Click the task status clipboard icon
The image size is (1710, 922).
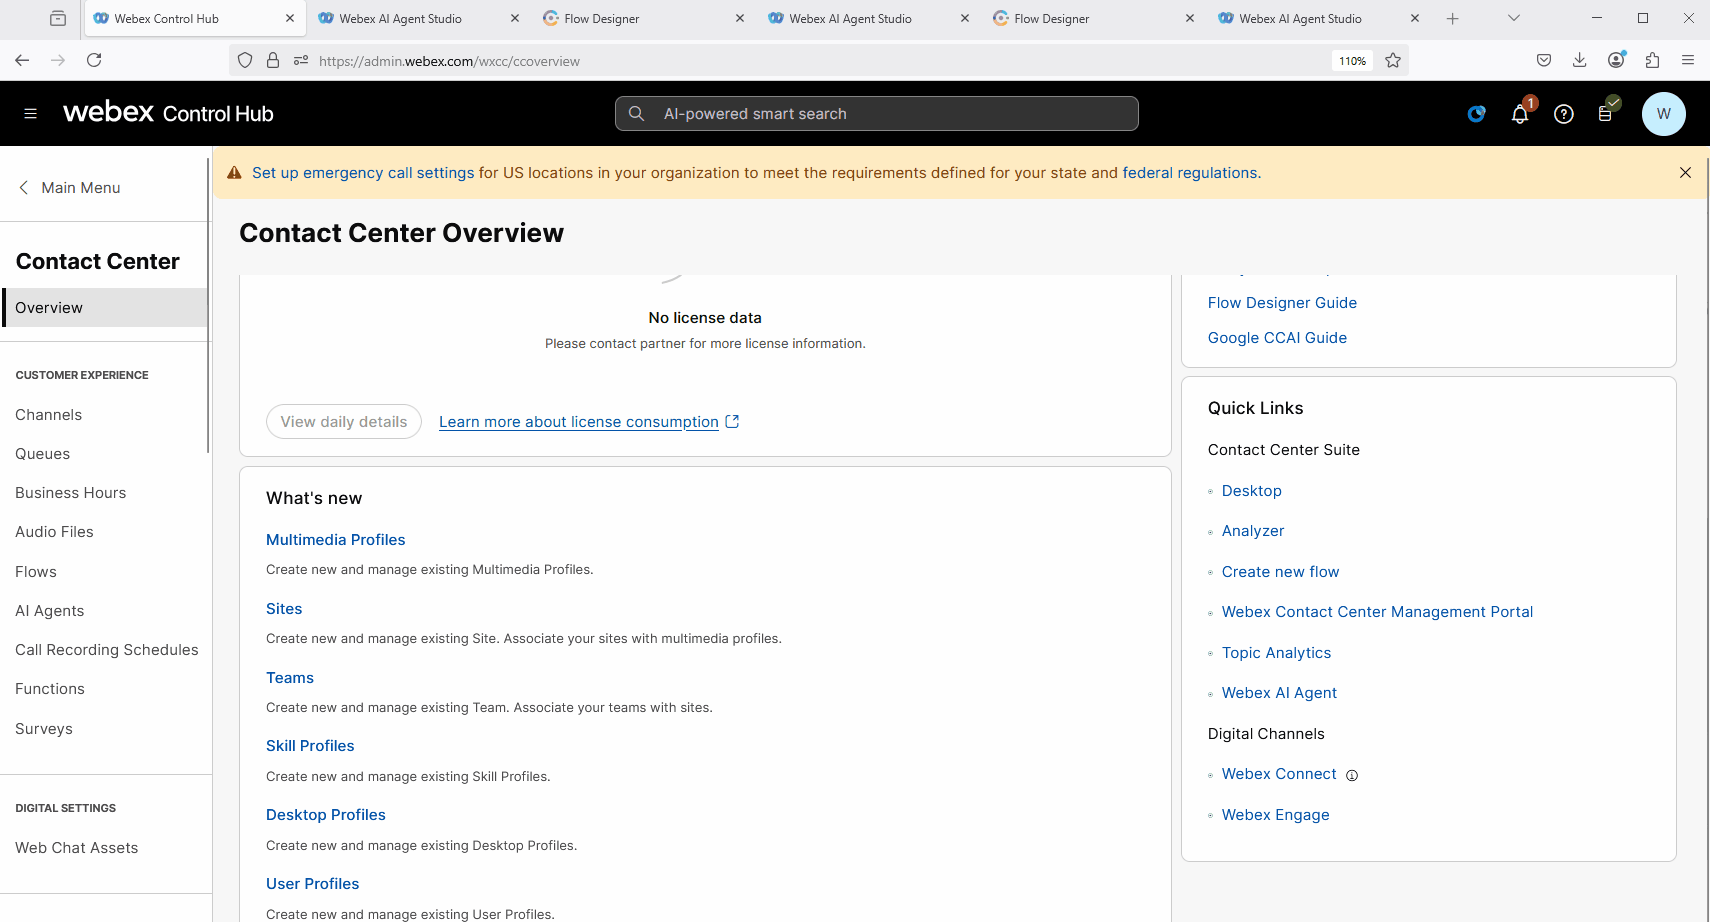point(1606,113)
